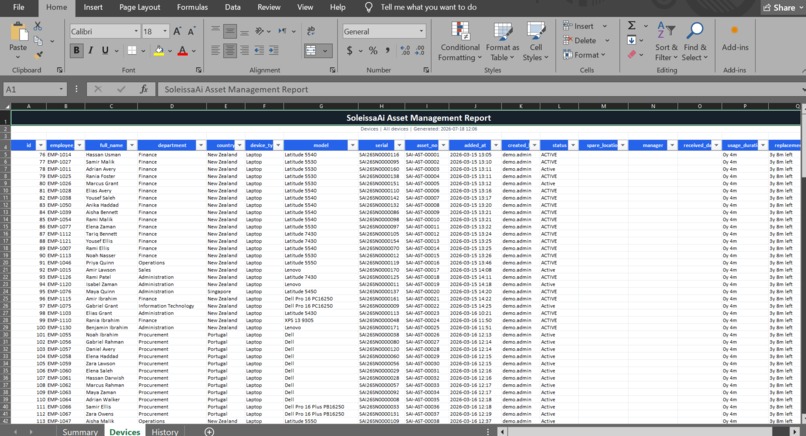
Task: Toggle bottom align in Alignment group
Action: tap(245, 31)
